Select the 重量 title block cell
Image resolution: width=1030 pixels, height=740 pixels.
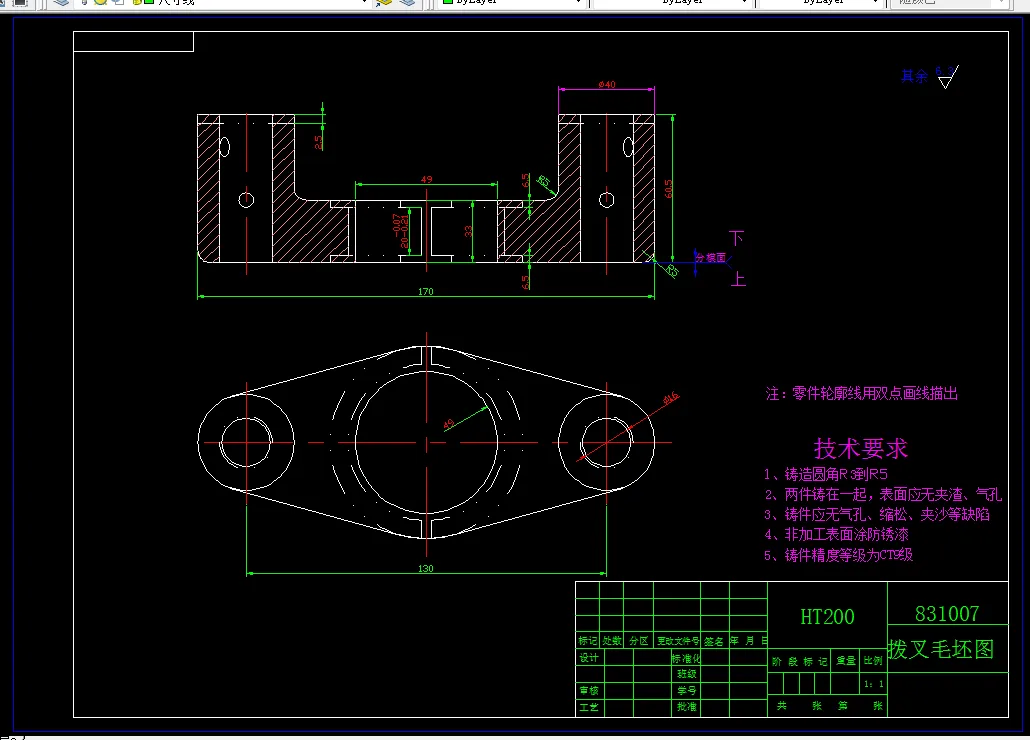pos(845,661)
